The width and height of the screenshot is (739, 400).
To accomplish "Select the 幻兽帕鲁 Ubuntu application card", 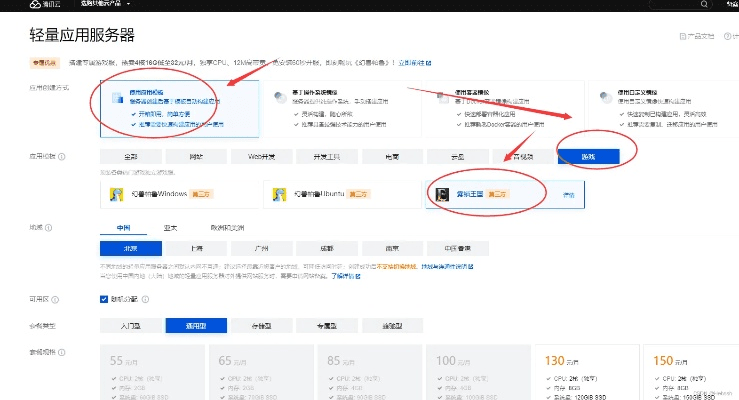I will (342, 194).
